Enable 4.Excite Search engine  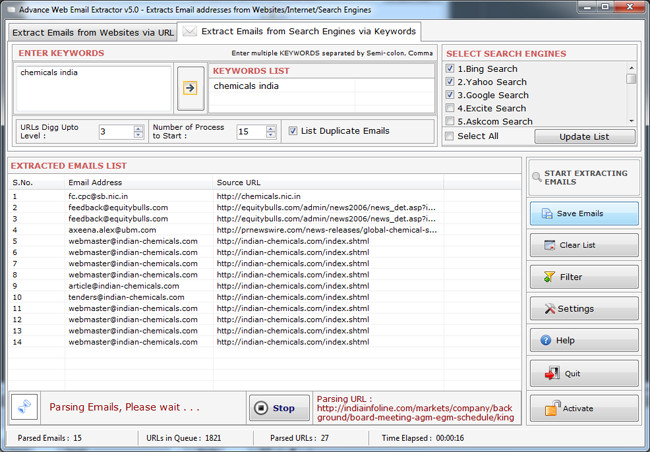tap(450, 108)
